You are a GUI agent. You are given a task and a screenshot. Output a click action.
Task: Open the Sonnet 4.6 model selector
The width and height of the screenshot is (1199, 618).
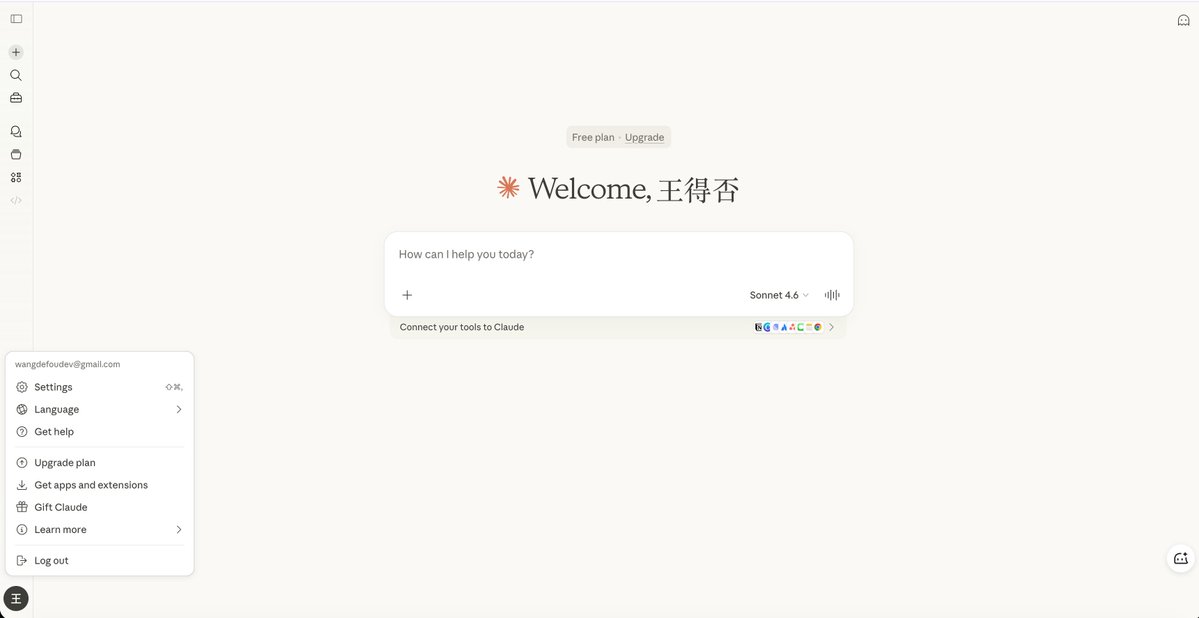779,295
